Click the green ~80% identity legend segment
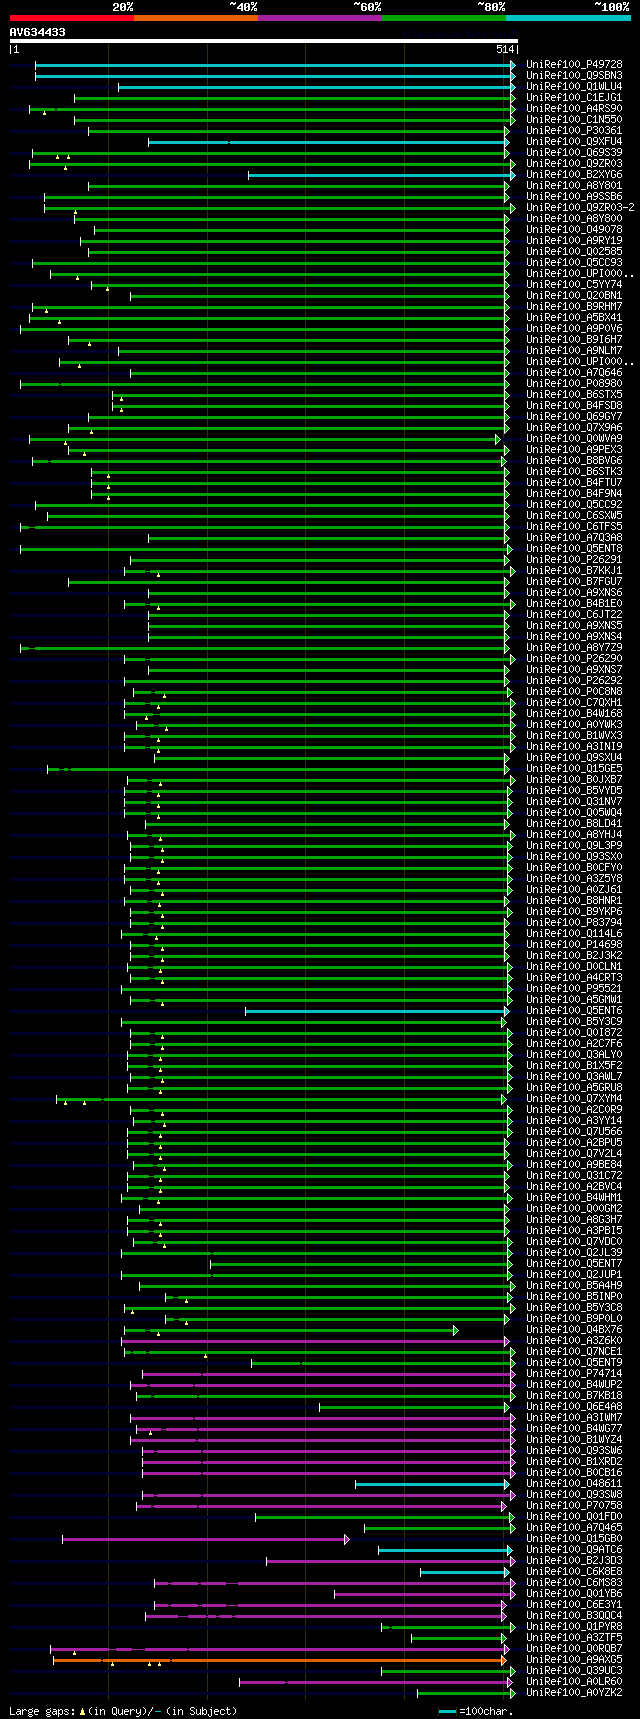 click(443, 18)
